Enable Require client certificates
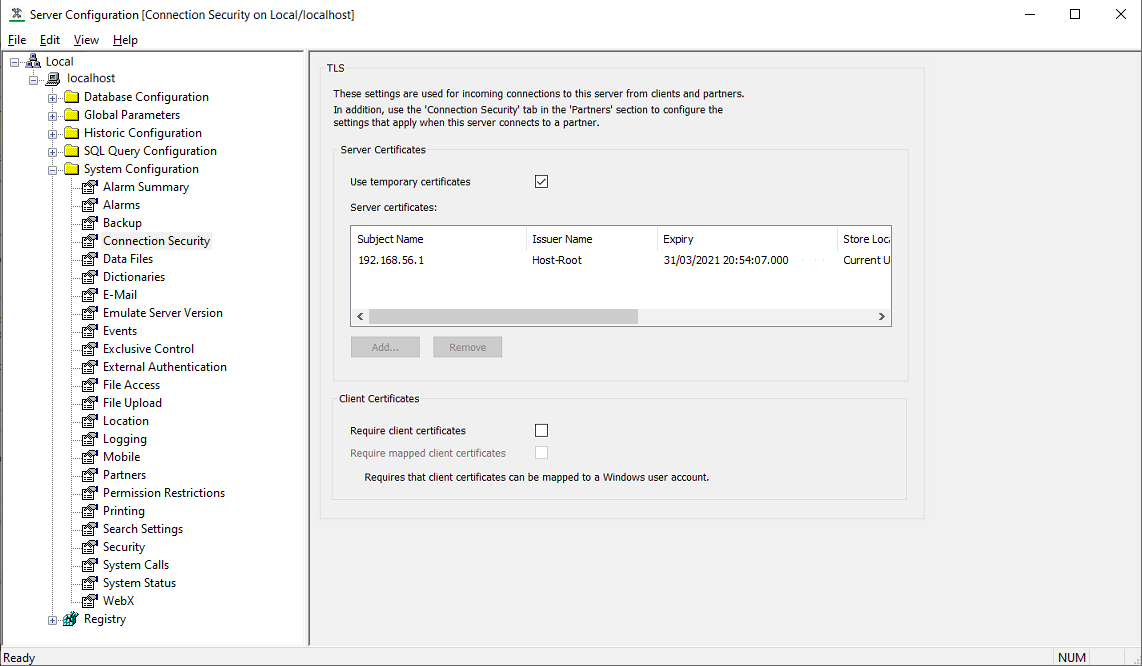Image resolution: width=1142 pixels, height=666 pixels. (541, 430)
